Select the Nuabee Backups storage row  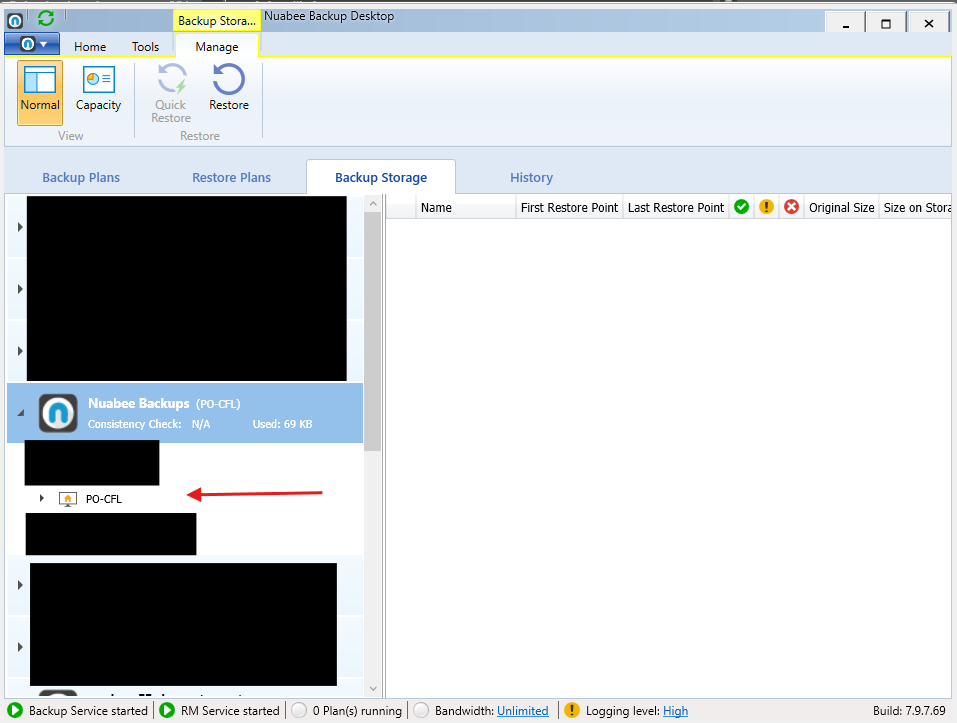pyautogui.click(x=185, y=413)
